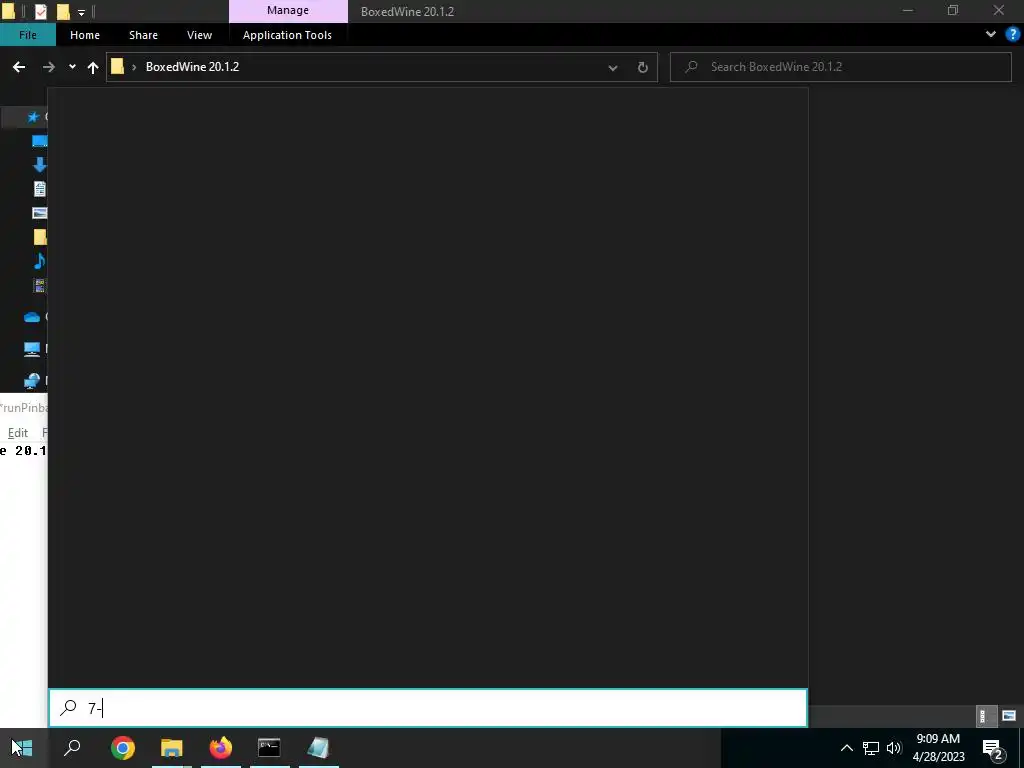Open the pinned yellow folder in sidebar
Viewport: 1024px width, 768px height.
pos(40,236)
